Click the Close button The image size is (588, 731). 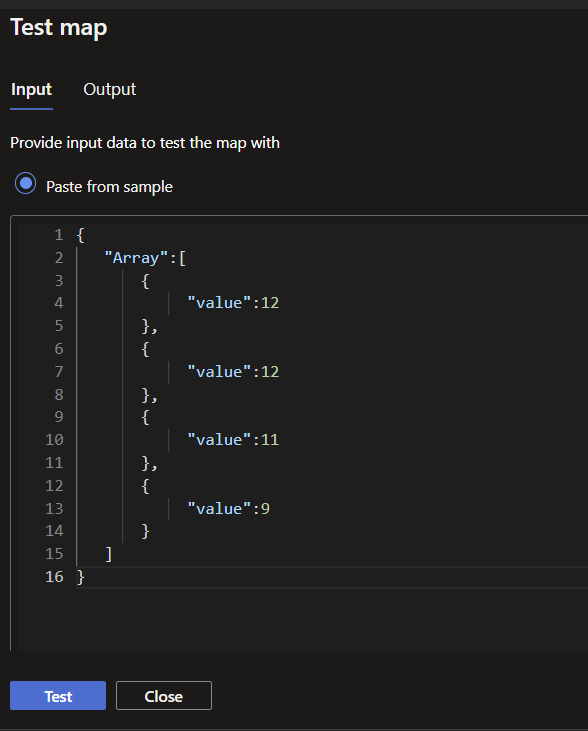(164, 696)
